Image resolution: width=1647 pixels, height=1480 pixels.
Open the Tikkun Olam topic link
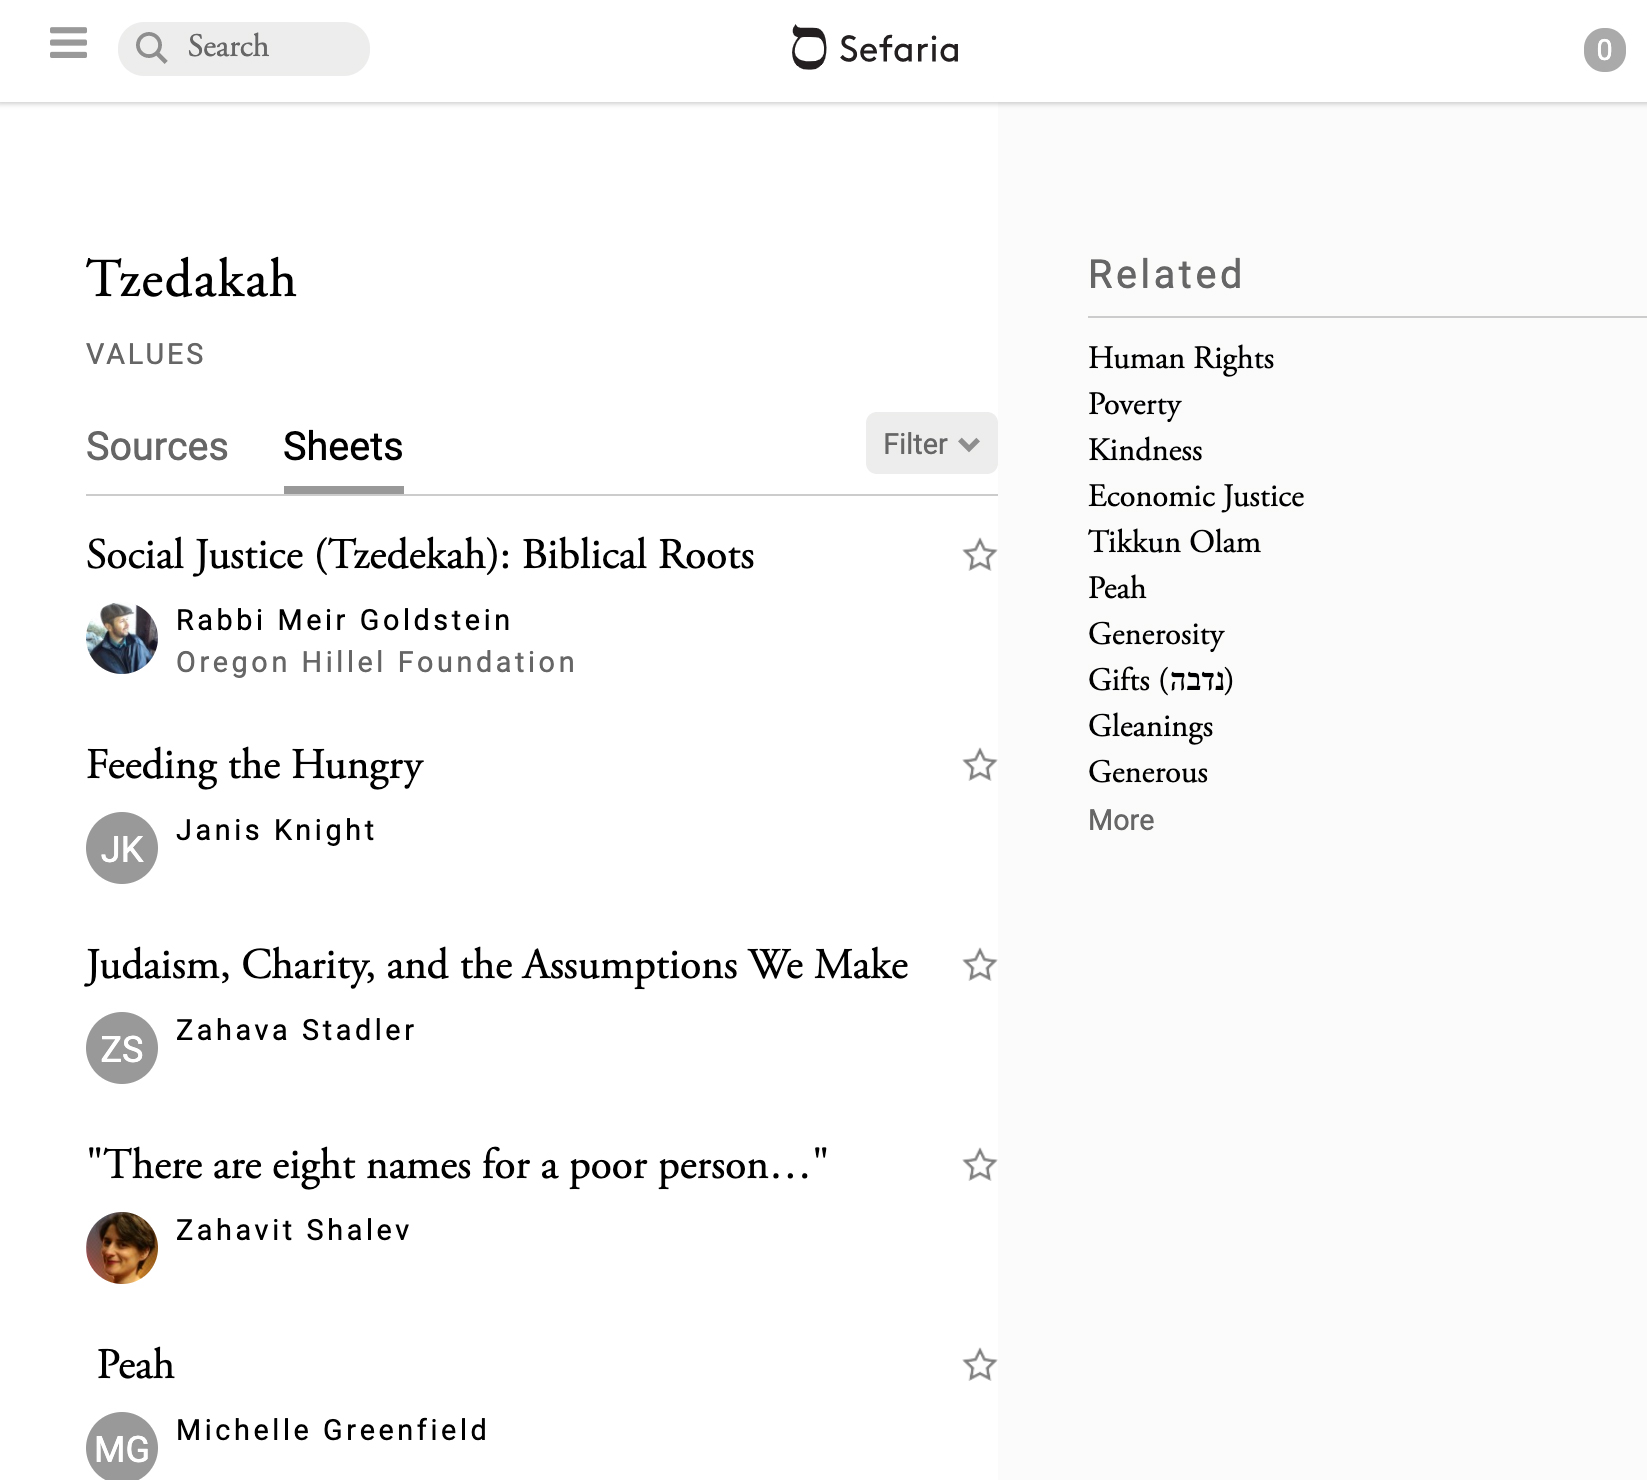click(1173, 542)
